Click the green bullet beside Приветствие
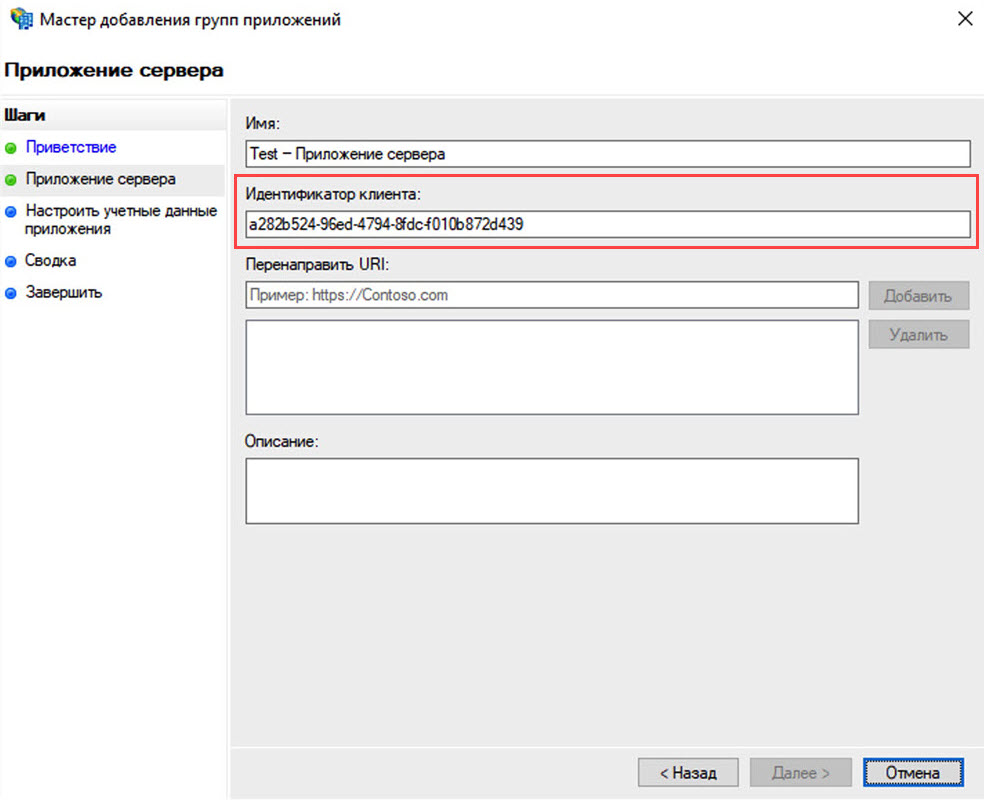984x800 pixels. 11,148
